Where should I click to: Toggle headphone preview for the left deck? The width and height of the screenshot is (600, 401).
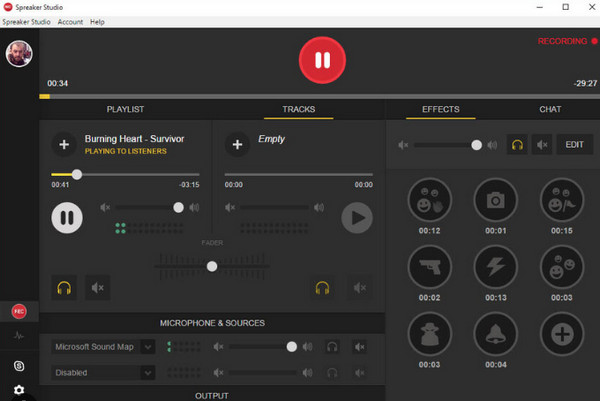(x=64, y=288)
